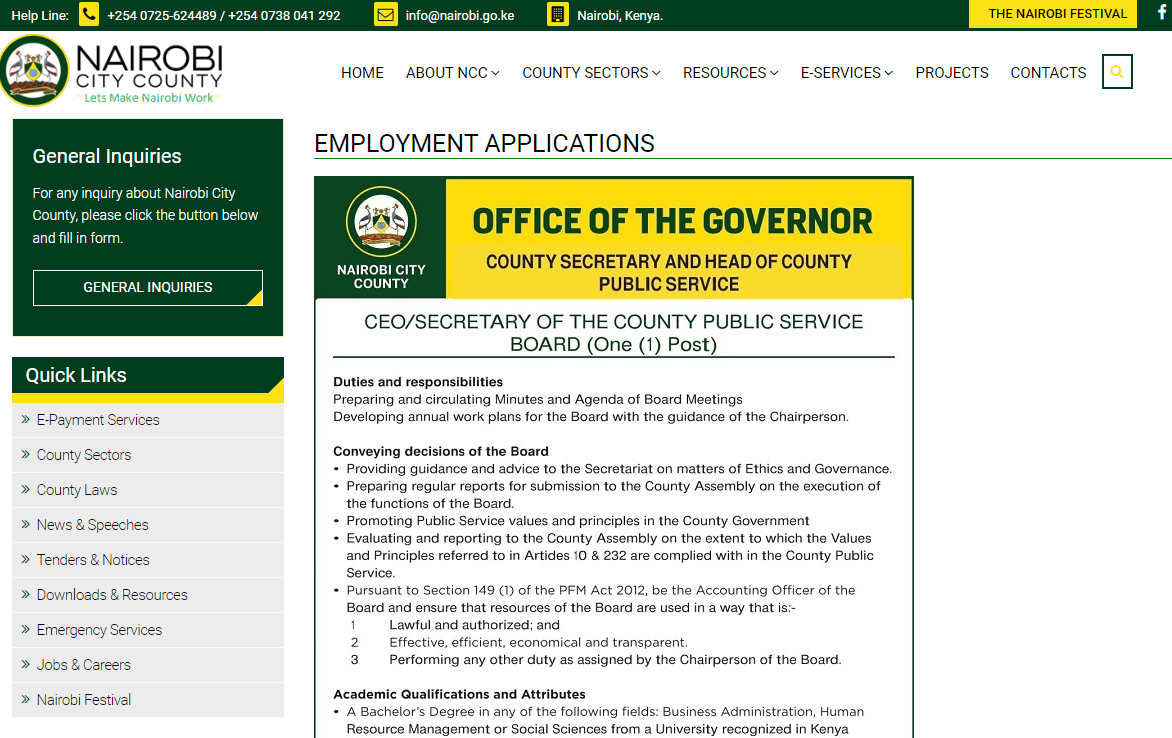Click the chevron beside E-Payment Services link
The width and height of the screenshot is (1172, 738).
click(x=25, y=419)
